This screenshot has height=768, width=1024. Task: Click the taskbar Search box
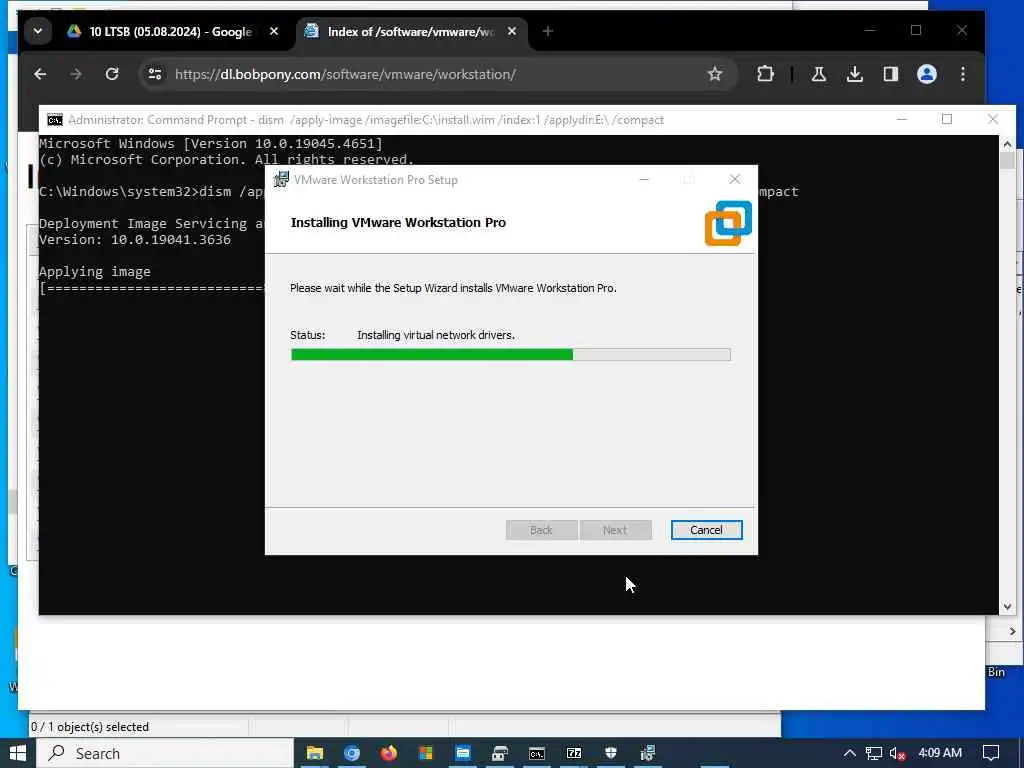coord(165,753)
